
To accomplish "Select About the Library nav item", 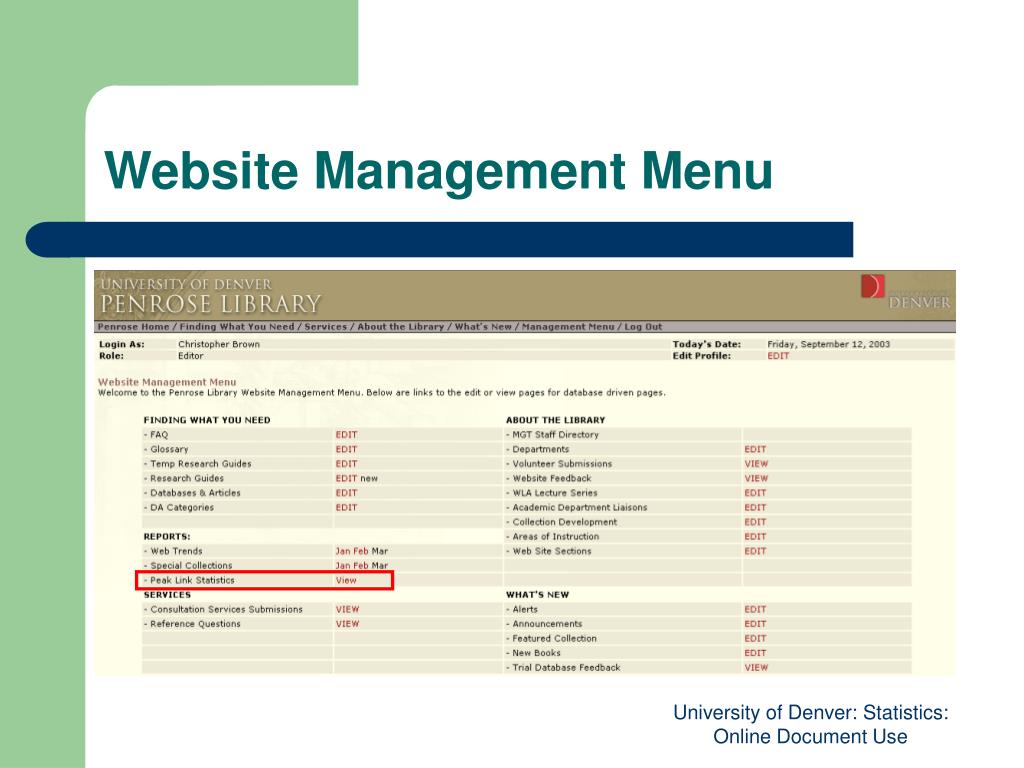I will point(400,327).
